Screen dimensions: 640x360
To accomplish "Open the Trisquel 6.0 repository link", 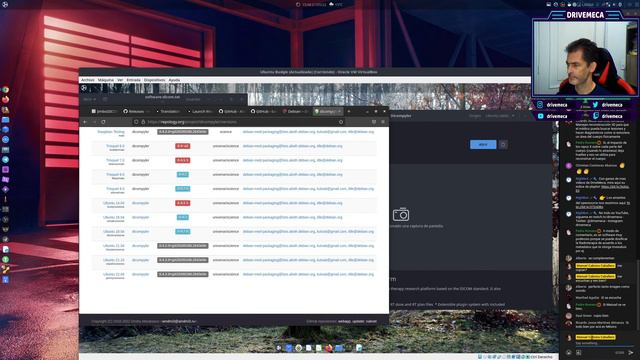I will tap(115, 146).
